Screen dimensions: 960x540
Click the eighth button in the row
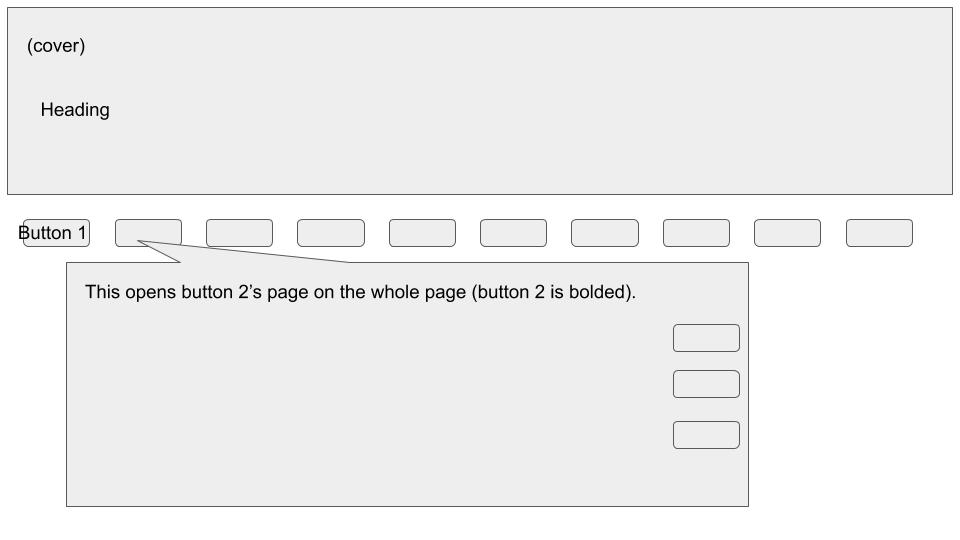click(x=696, y=233)
